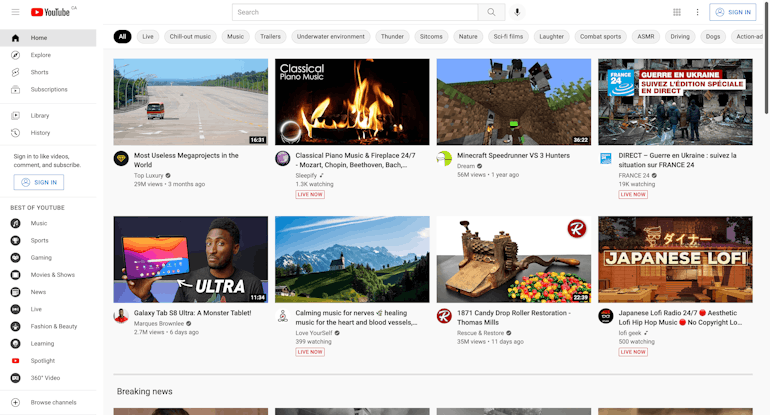Click into the Search input field
The height and width of the screenshot is (415, 770).
click(355, 12)
